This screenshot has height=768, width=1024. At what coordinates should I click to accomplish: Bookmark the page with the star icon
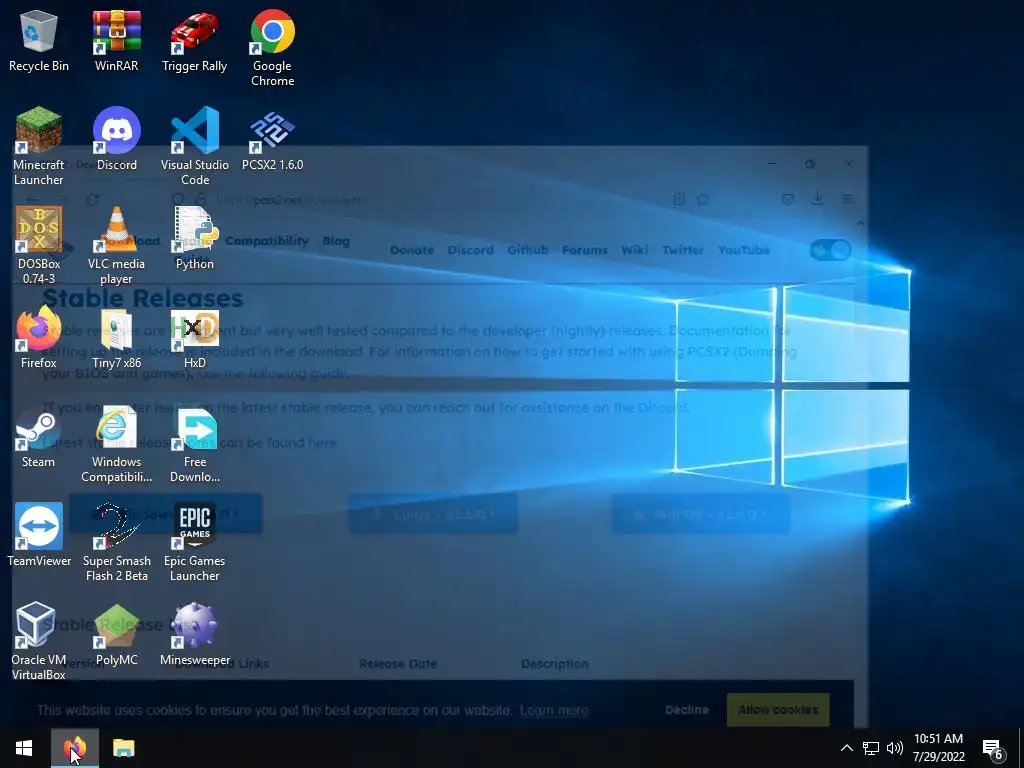pyautogui.click(x=703, y=199)
